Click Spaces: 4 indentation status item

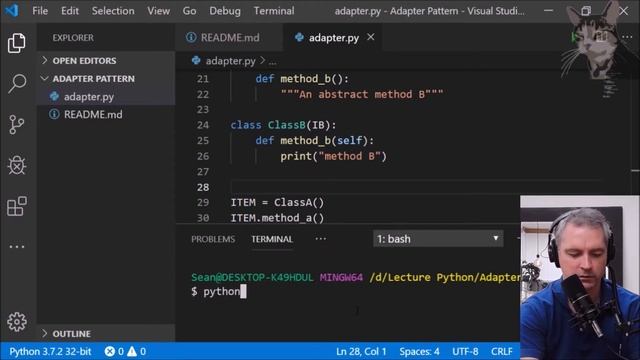pyautogui.click(x=419, y=351)
